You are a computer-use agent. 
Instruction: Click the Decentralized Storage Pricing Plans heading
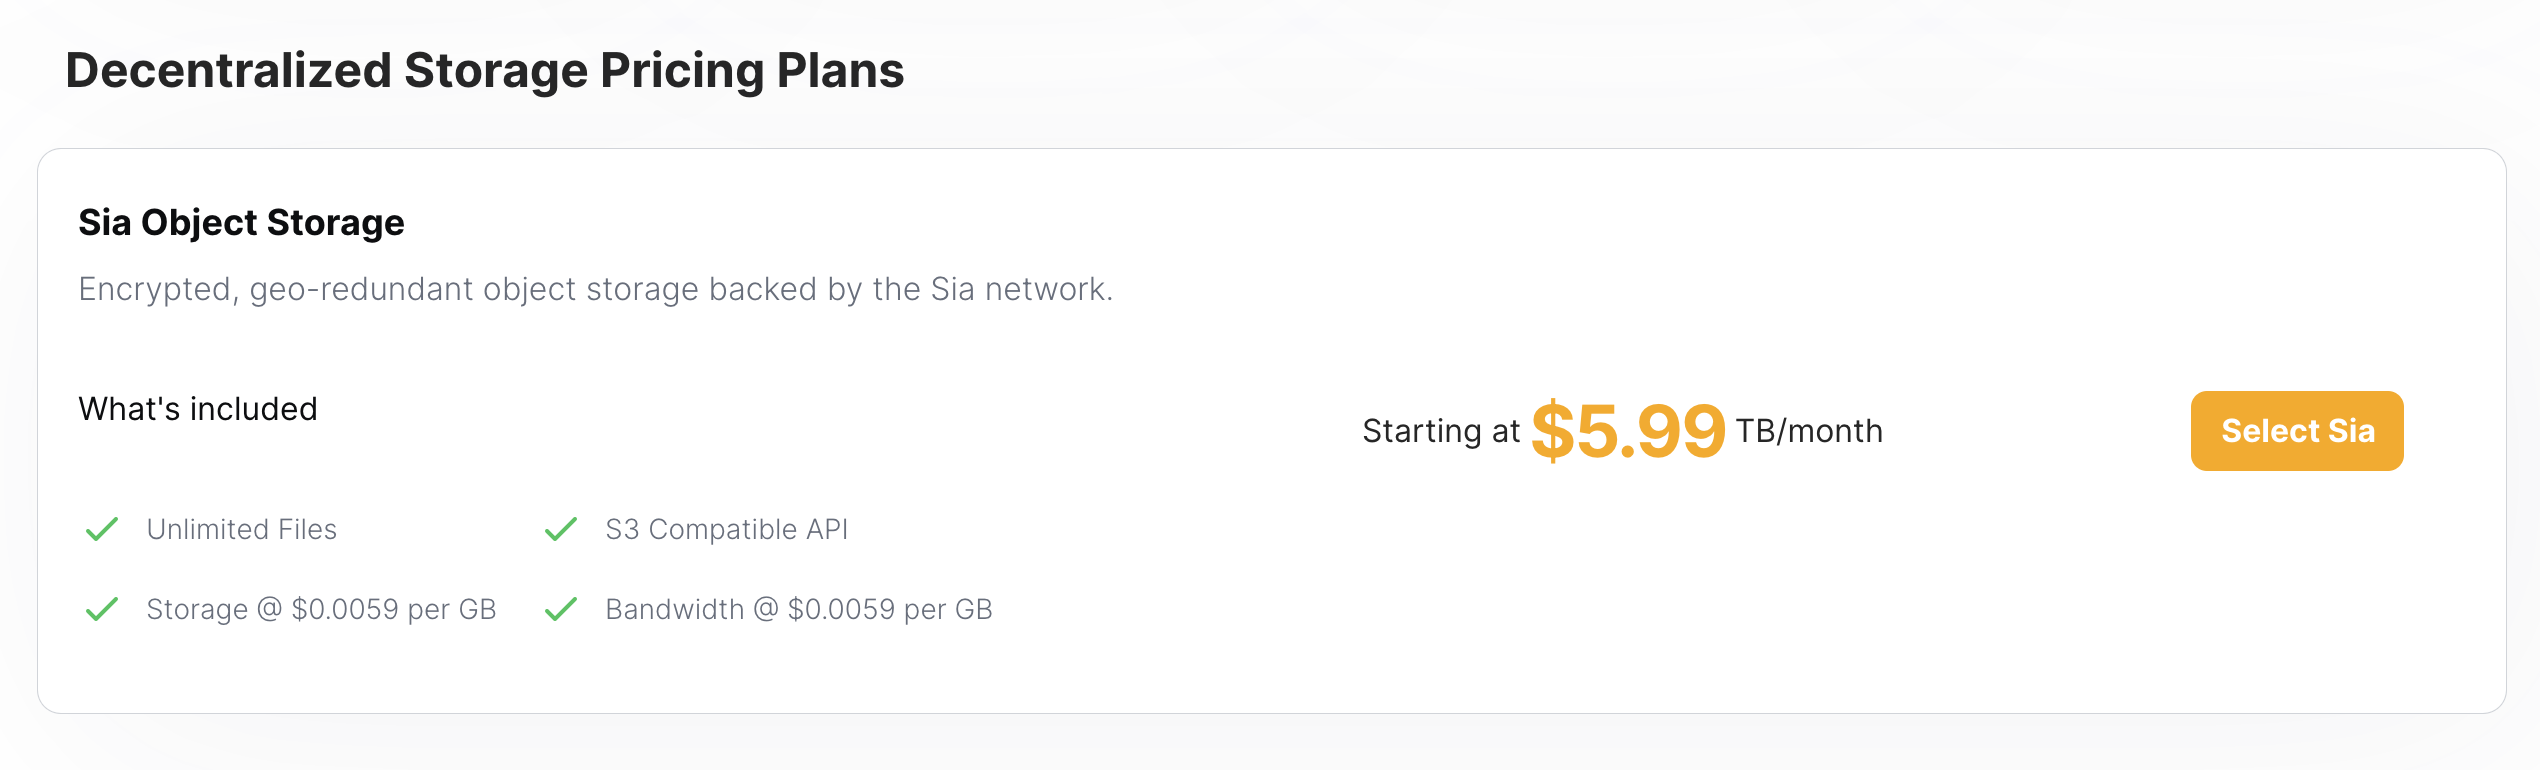pos(485,70)
